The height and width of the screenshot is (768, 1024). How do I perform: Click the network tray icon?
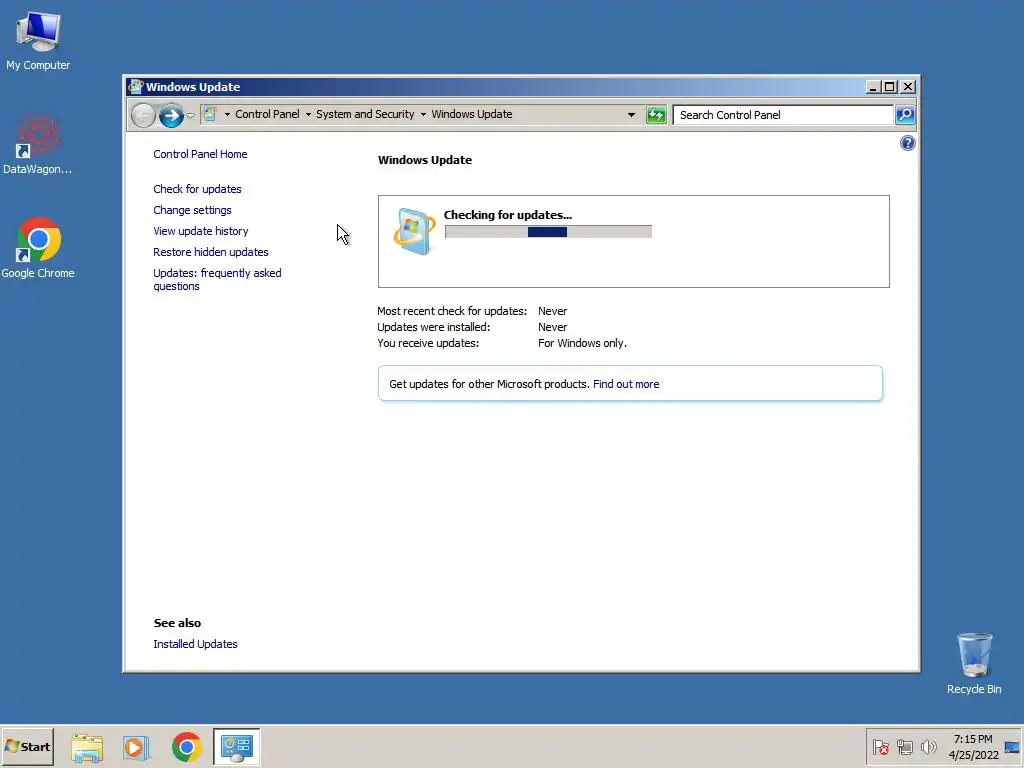tap(904, 747)
